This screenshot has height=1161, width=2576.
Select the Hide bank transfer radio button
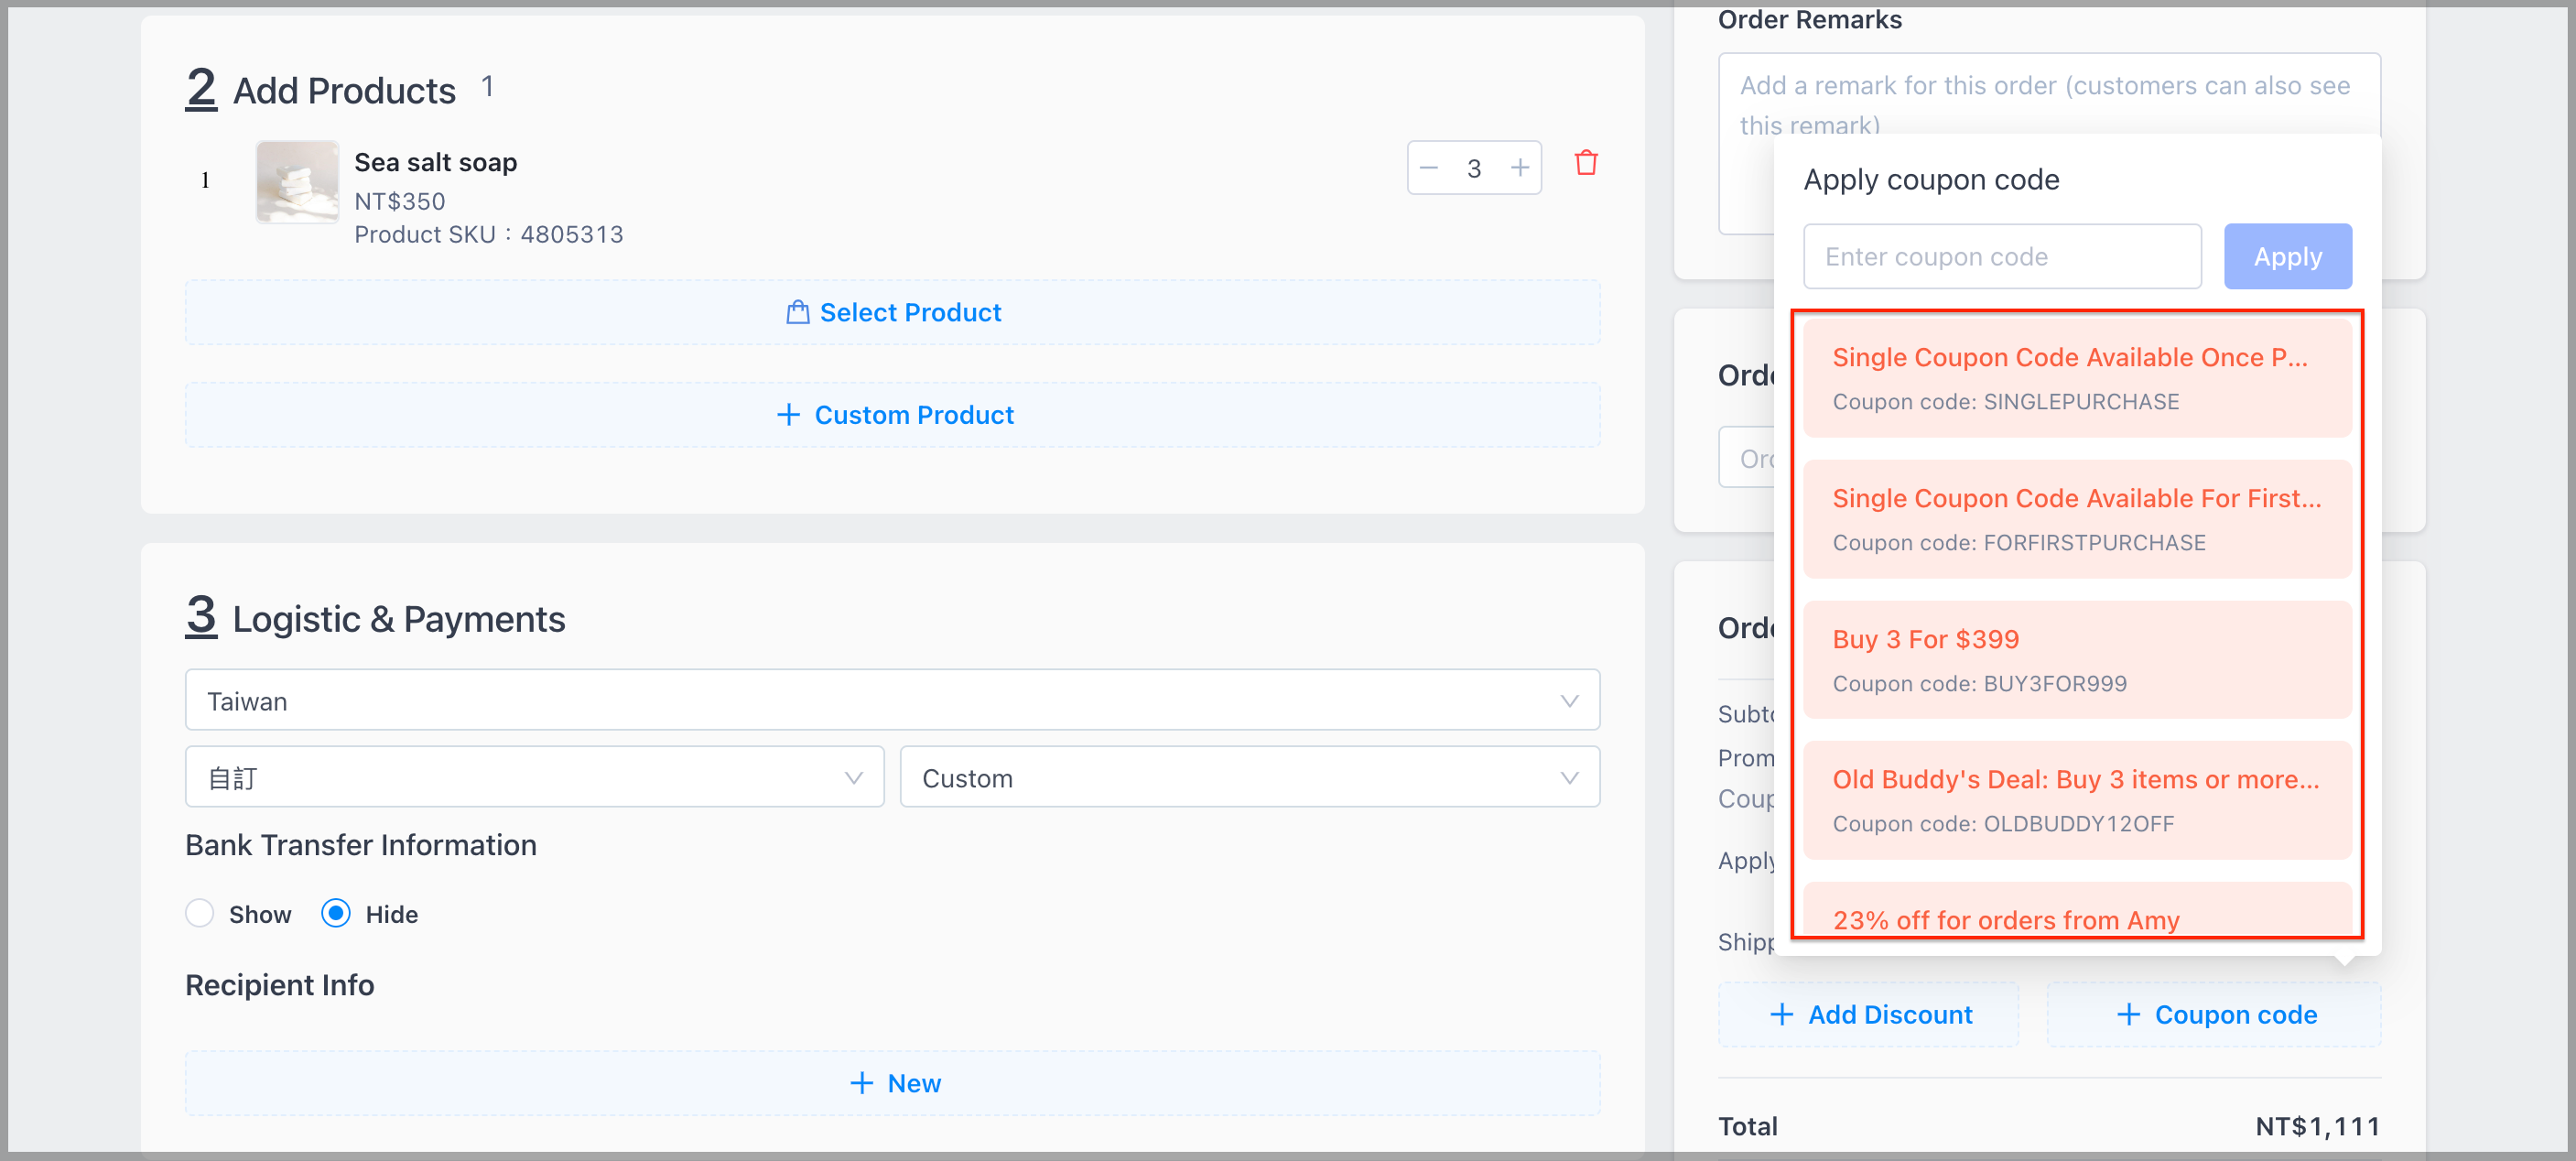tap(336, 913)
